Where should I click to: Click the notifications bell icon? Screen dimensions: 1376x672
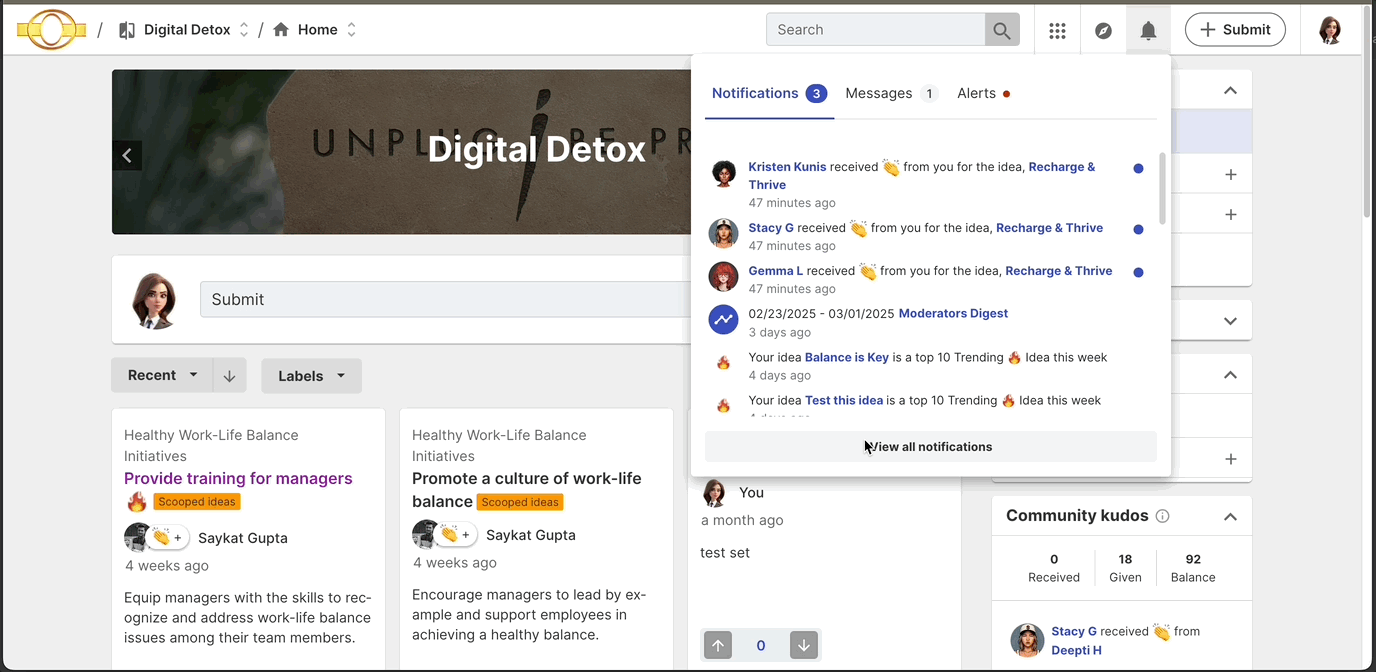[x=1148, y=30]
